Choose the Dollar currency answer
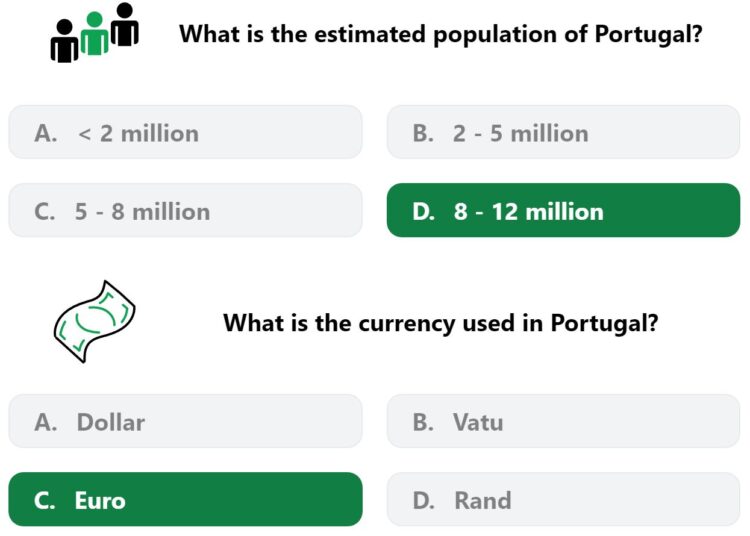Image resolution: width=750 pixels, height=536 pixels. (186, 421)
